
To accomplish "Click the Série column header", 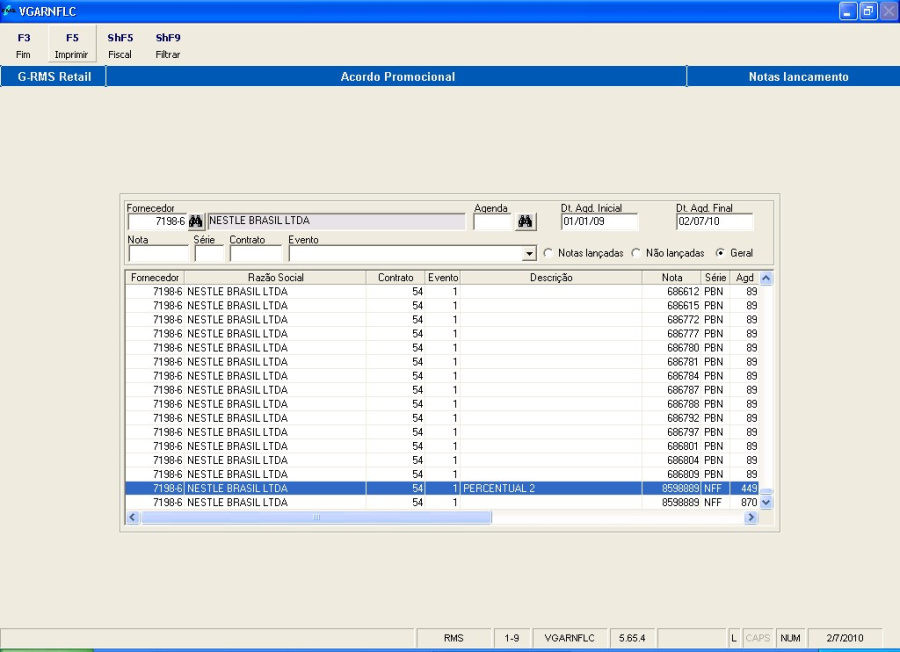I will 715,278.
